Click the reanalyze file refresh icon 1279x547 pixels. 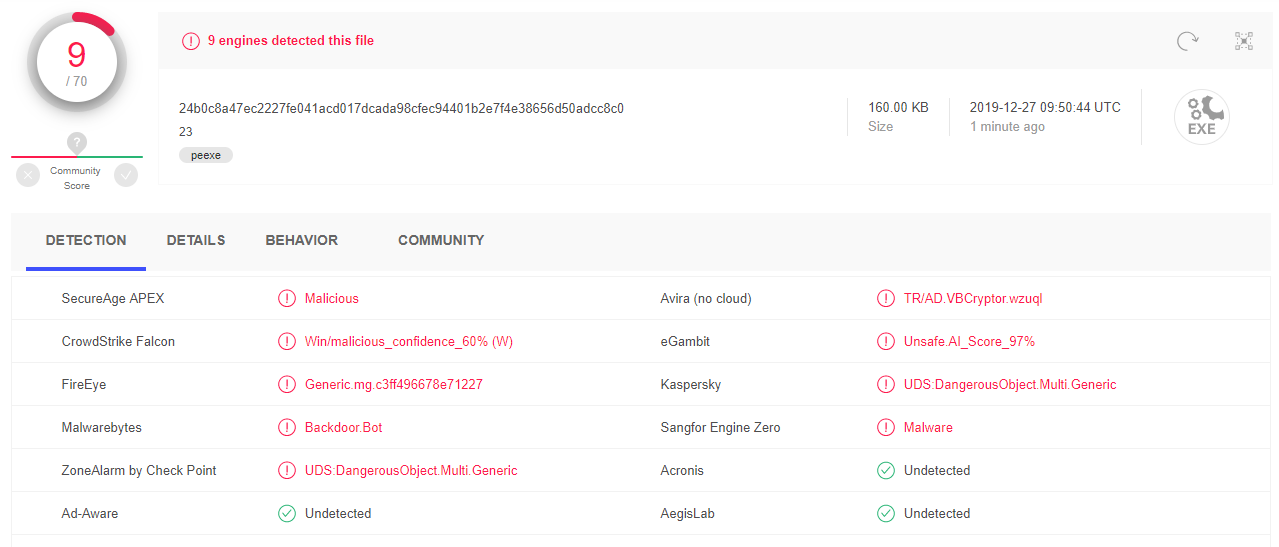pyautogui.click(x=1187, y=41)
